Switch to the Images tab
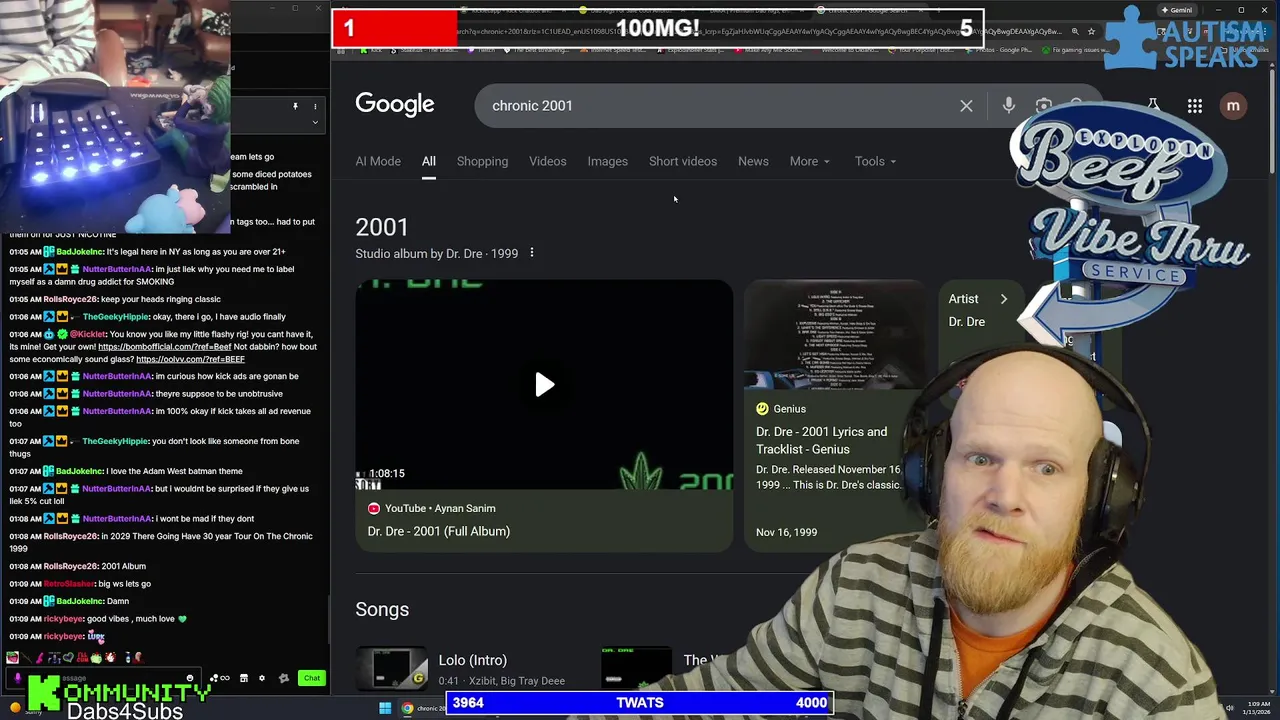This screenshot has height=720, width=1280. pos(607,161)
